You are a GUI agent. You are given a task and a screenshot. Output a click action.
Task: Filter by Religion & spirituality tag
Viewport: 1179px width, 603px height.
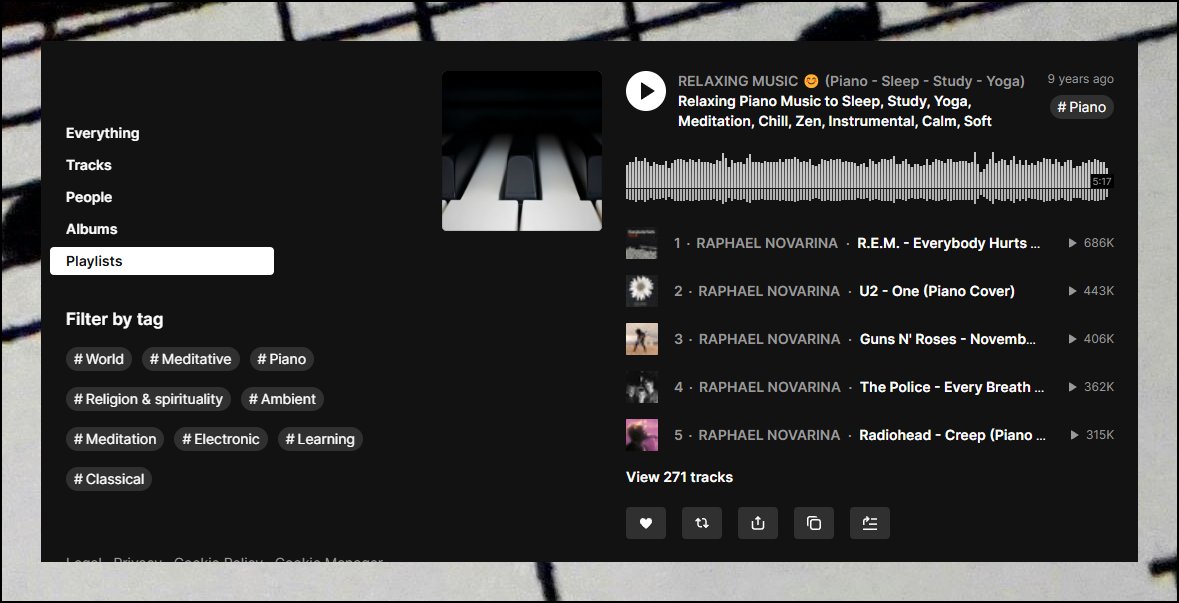click(148, 399)
